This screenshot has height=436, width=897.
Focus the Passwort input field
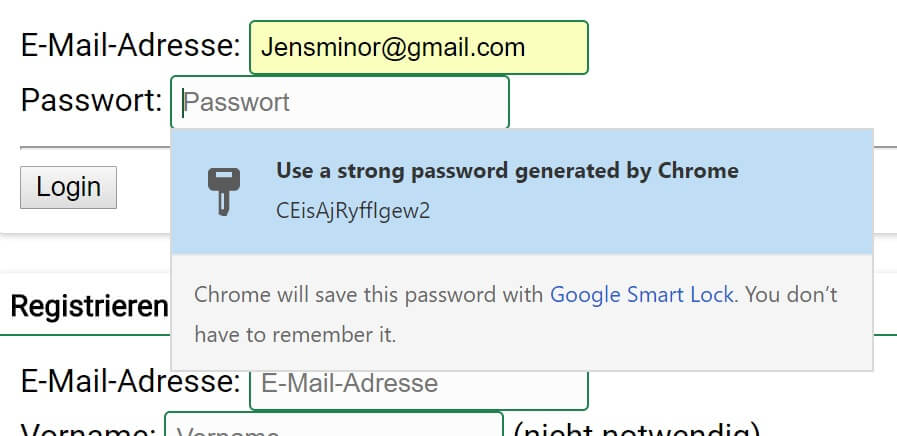click(340, 102)
